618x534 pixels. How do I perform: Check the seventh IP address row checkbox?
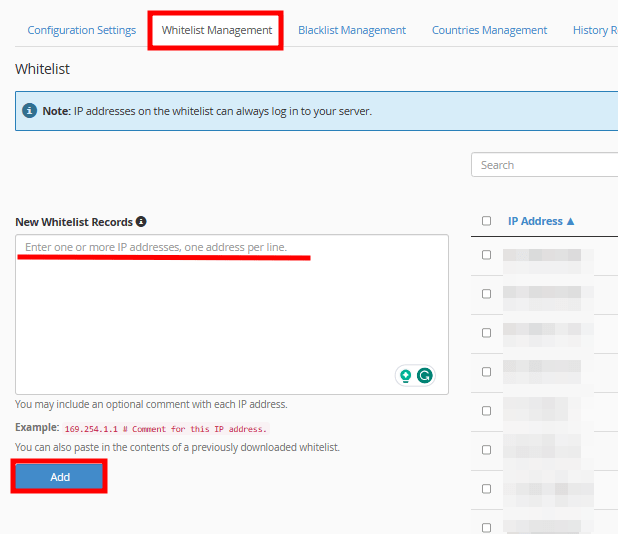(x=487, y=489)
